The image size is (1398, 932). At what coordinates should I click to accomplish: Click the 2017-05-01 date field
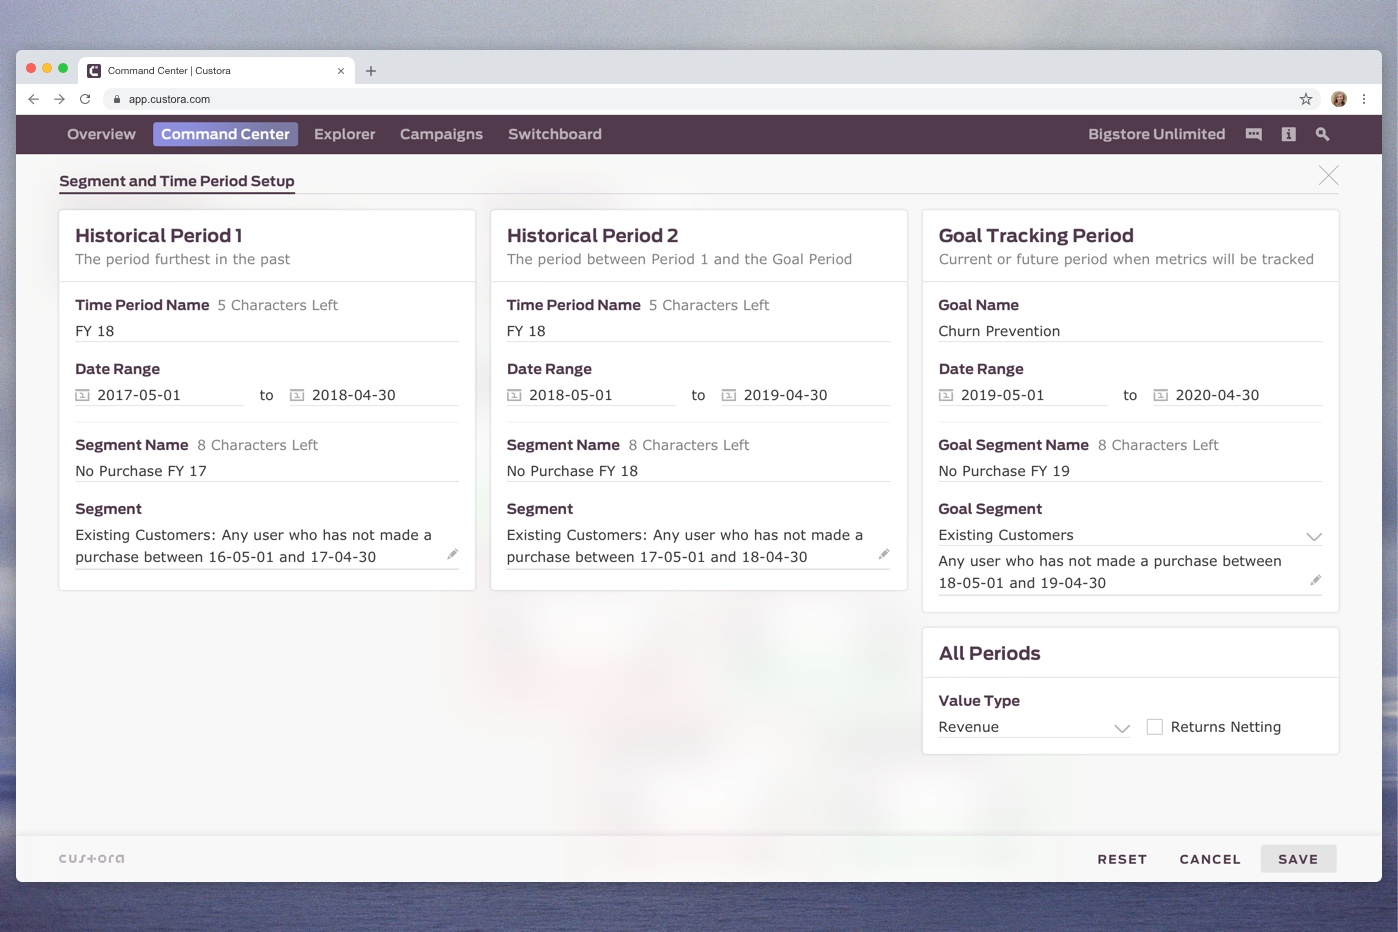click(x=160, y=395)
